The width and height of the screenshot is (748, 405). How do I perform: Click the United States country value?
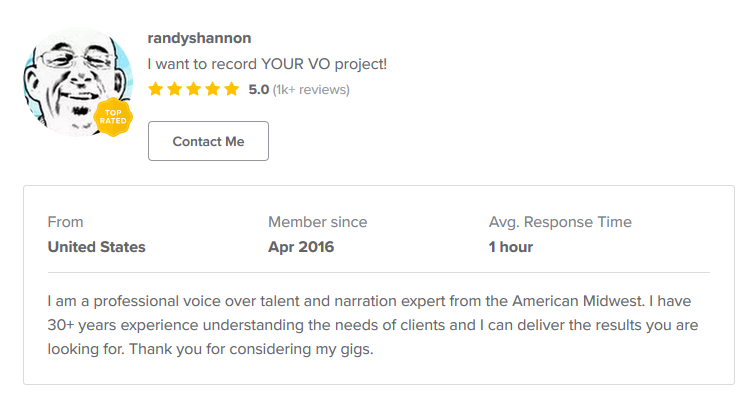coord(96,247)
